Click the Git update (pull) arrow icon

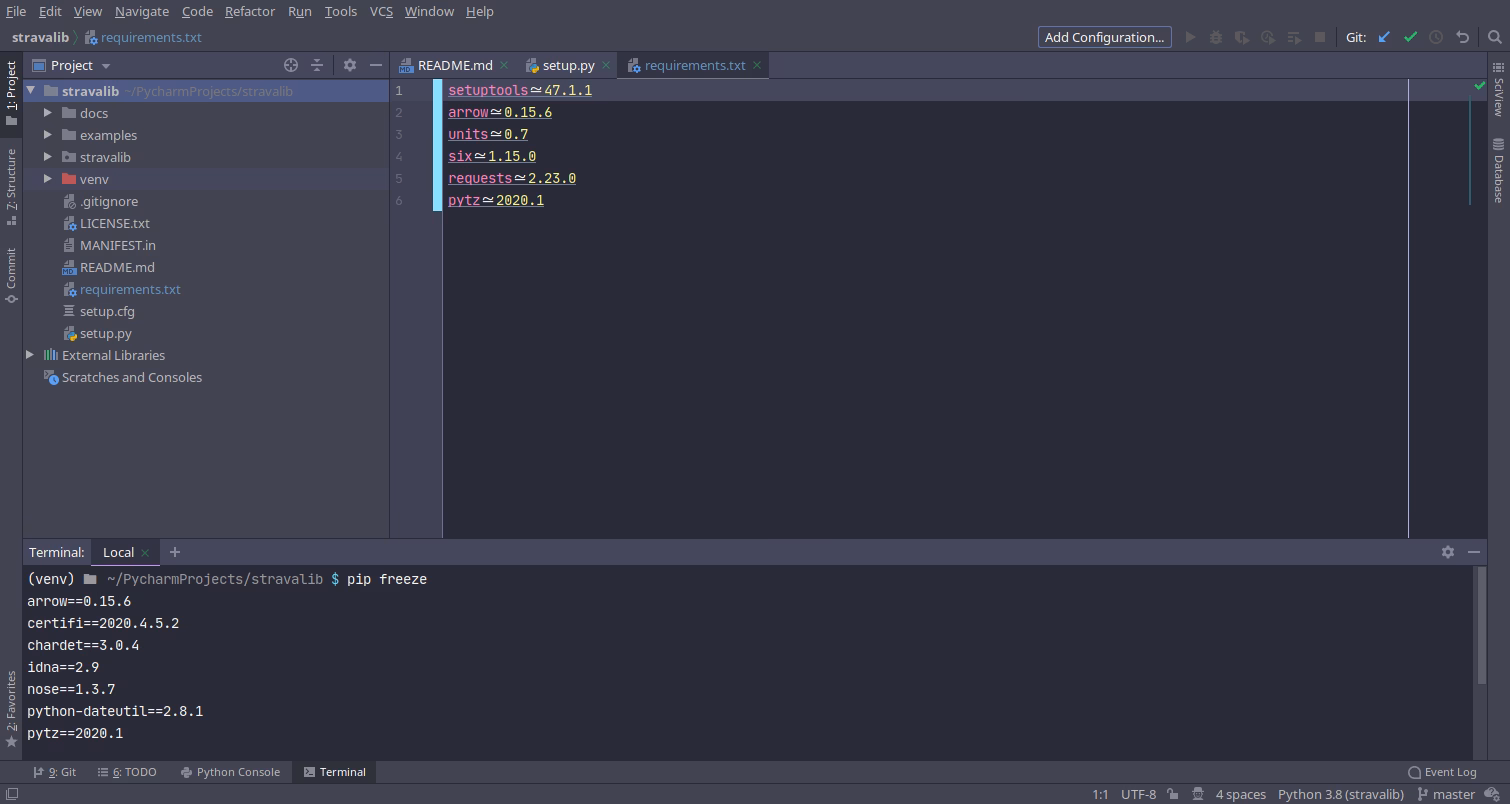coord(1384,37)
